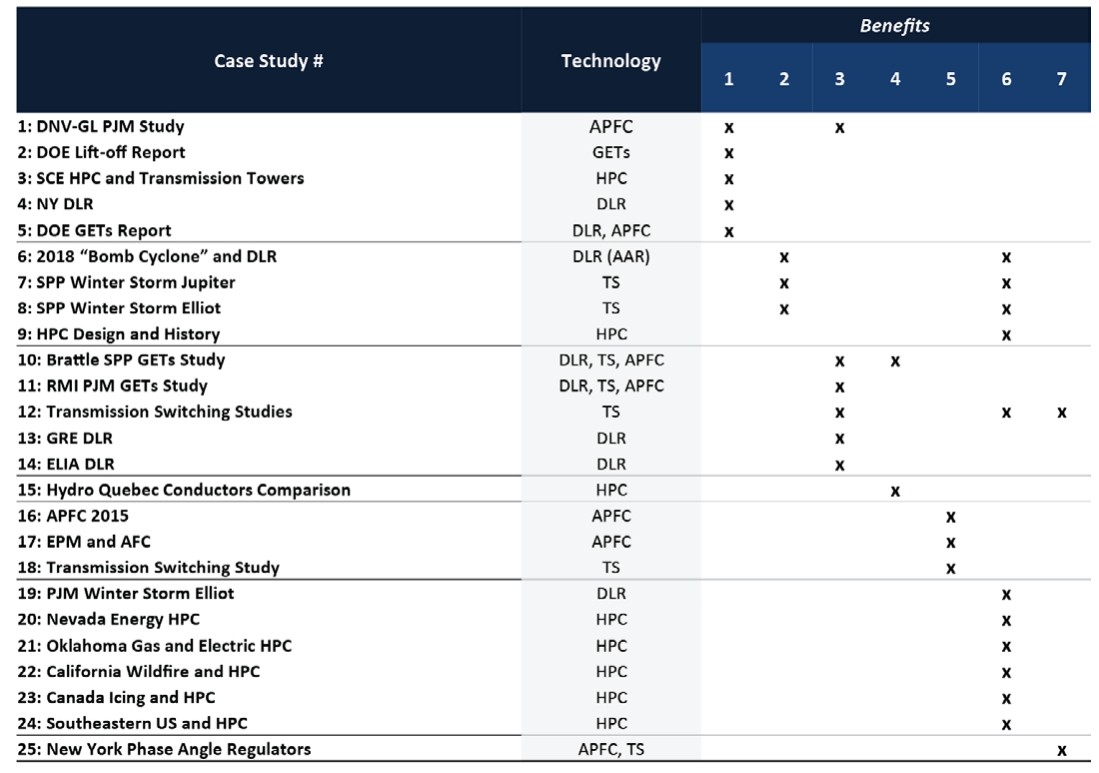Click row '1: DNV-GL PJM Study'

554,127
